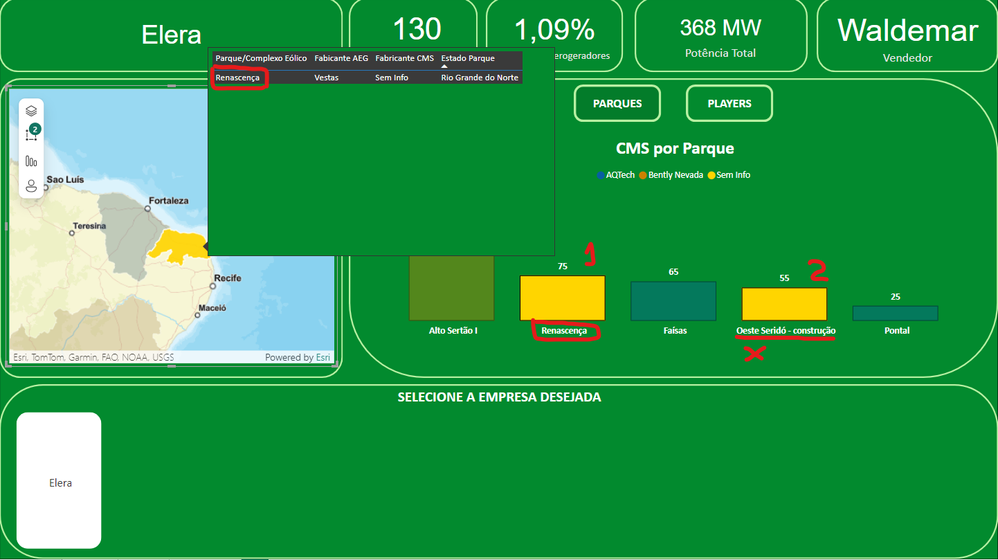This screenshot has width=998, height=560.
Task: Select the yellow Renascença bar
Action: tap(563, 298)
